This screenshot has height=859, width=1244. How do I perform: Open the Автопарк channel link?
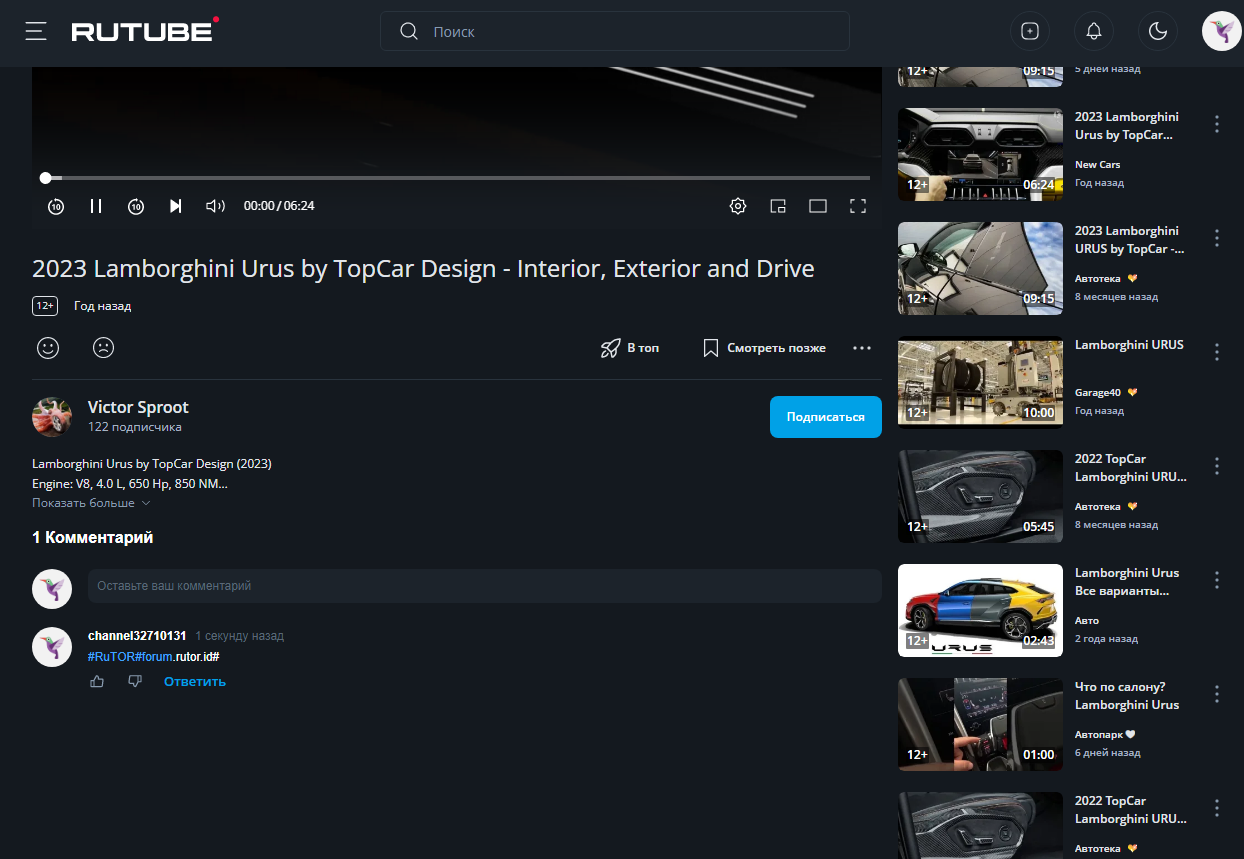[1099, 735]
